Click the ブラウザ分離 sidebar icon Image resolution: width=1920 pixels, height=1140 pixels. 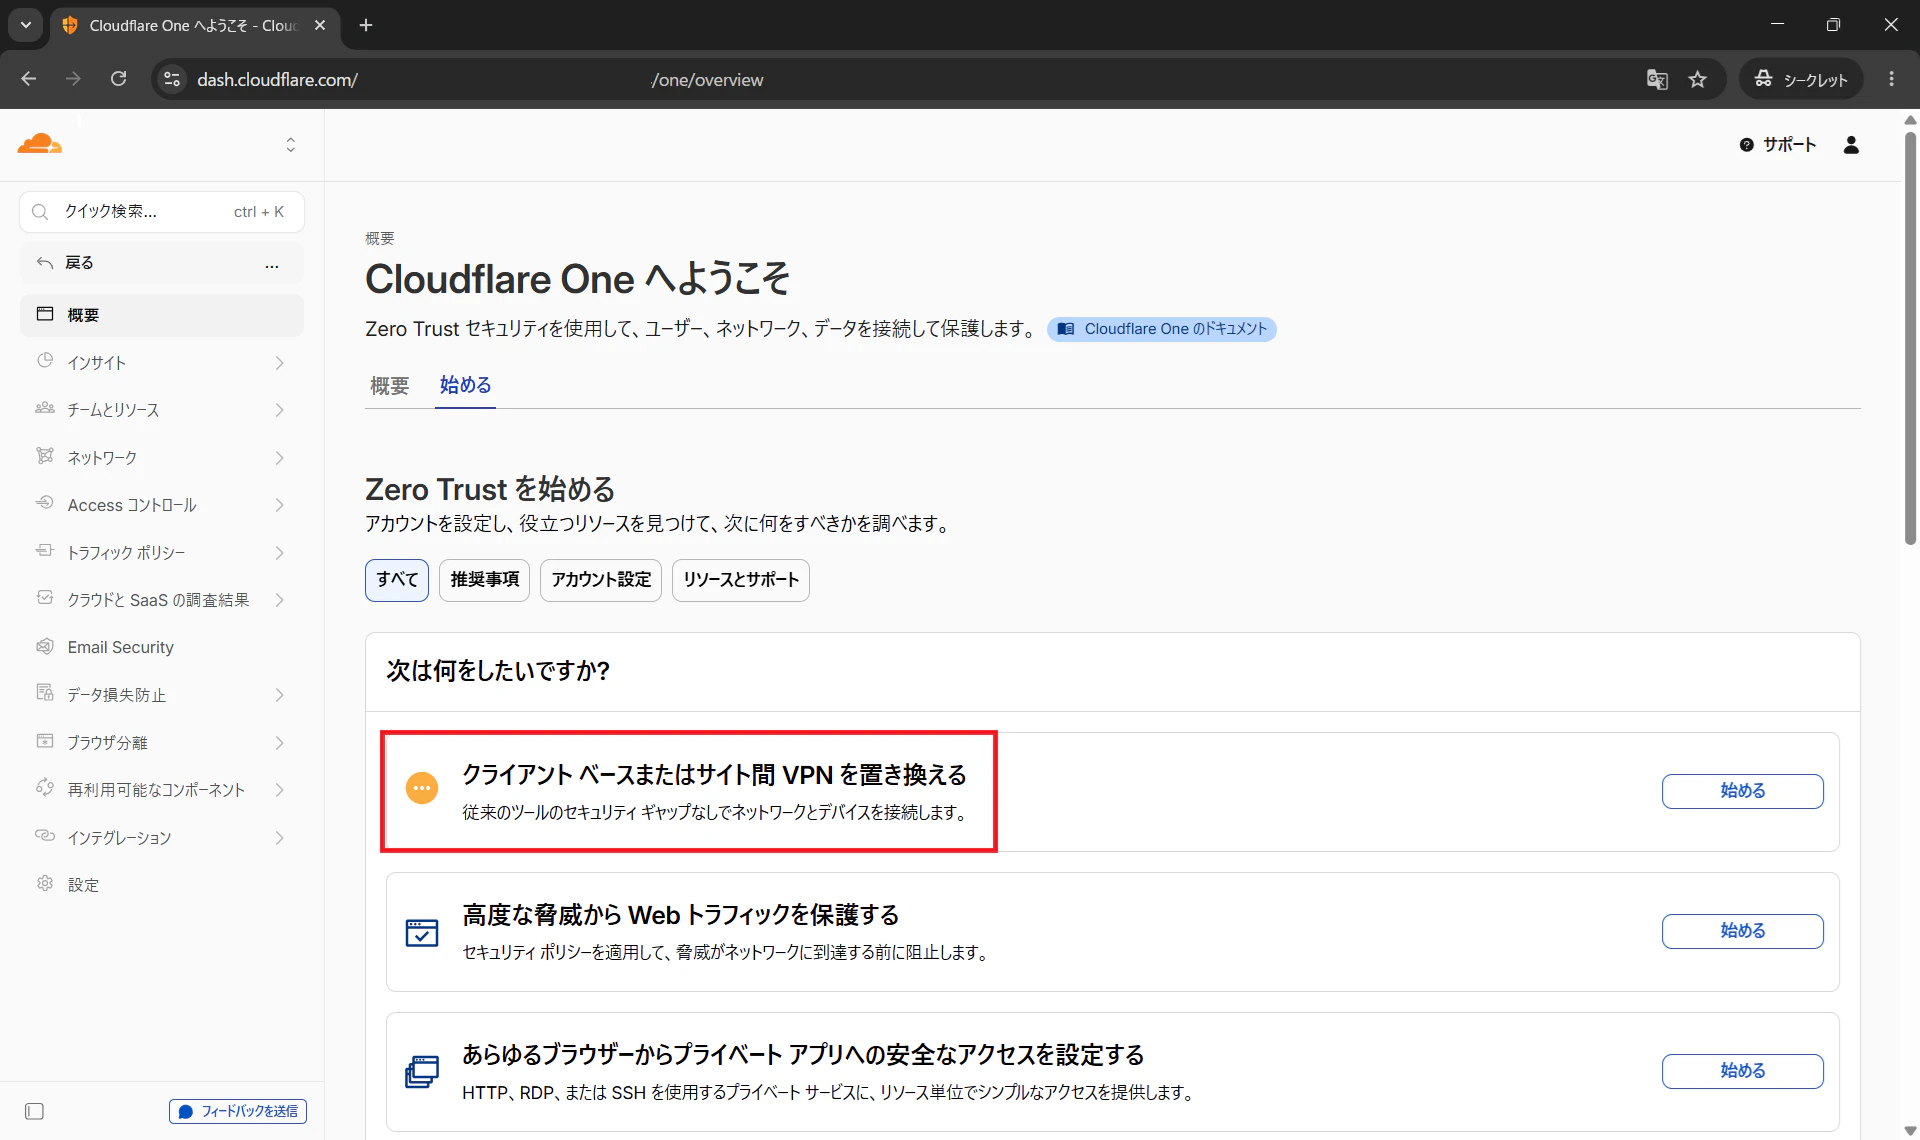point(45,741)
